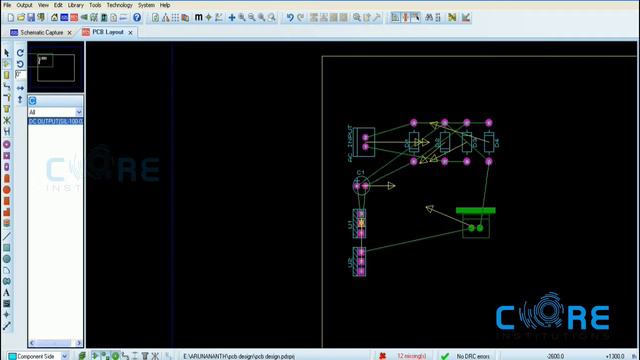Click the 'No DRC errors' status indicator
This screenshot has width=640, height=360.
tap(473, 356)
